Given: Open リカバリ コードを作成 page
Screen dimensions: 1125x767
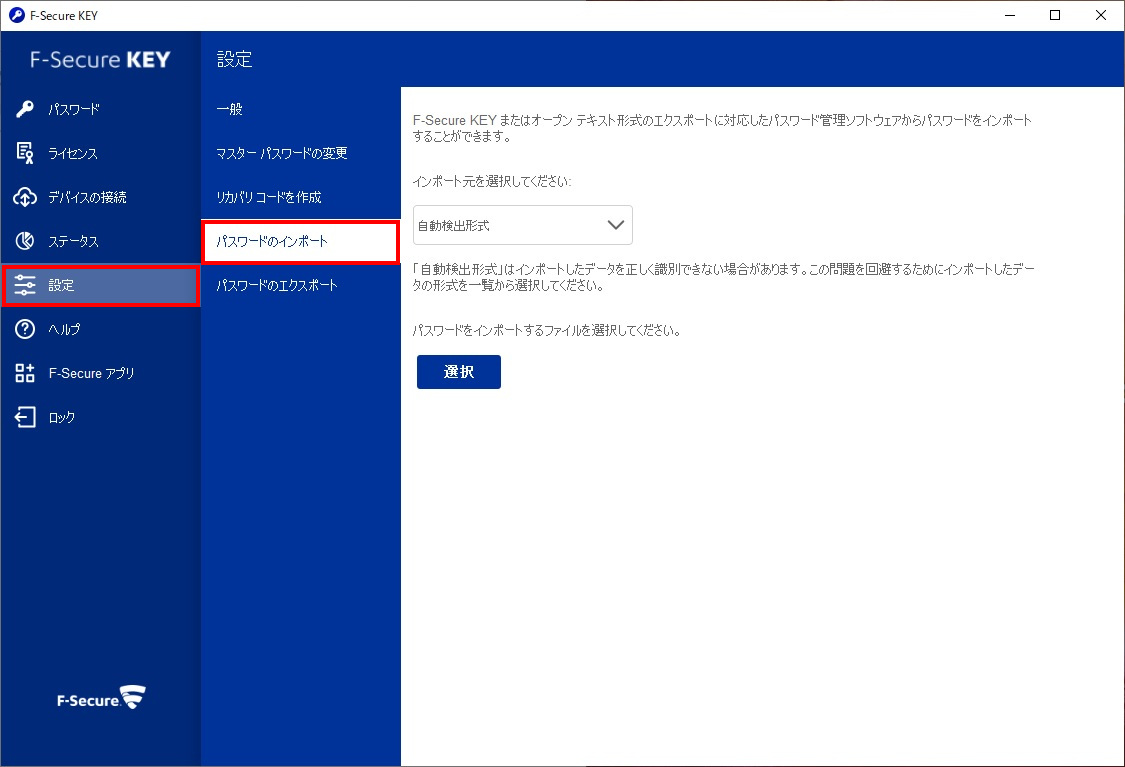Looking at the screenshot, I should click(x=269, y=197).
